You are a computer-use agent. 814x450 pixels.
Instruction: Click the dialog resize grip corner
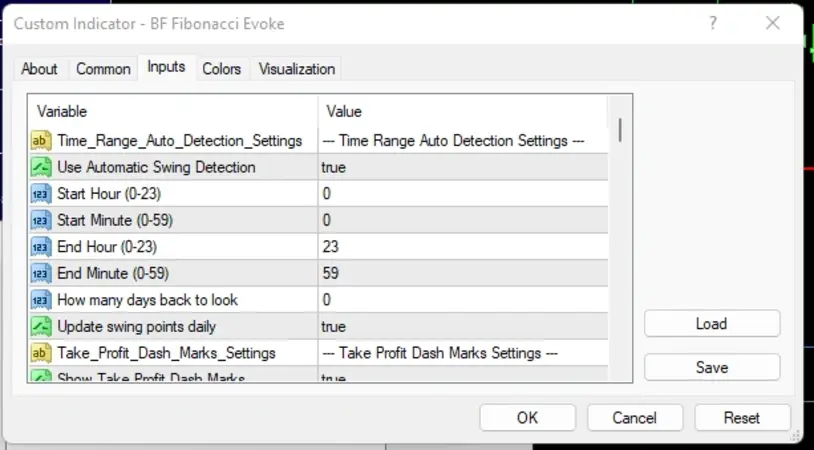coord(796,436)
